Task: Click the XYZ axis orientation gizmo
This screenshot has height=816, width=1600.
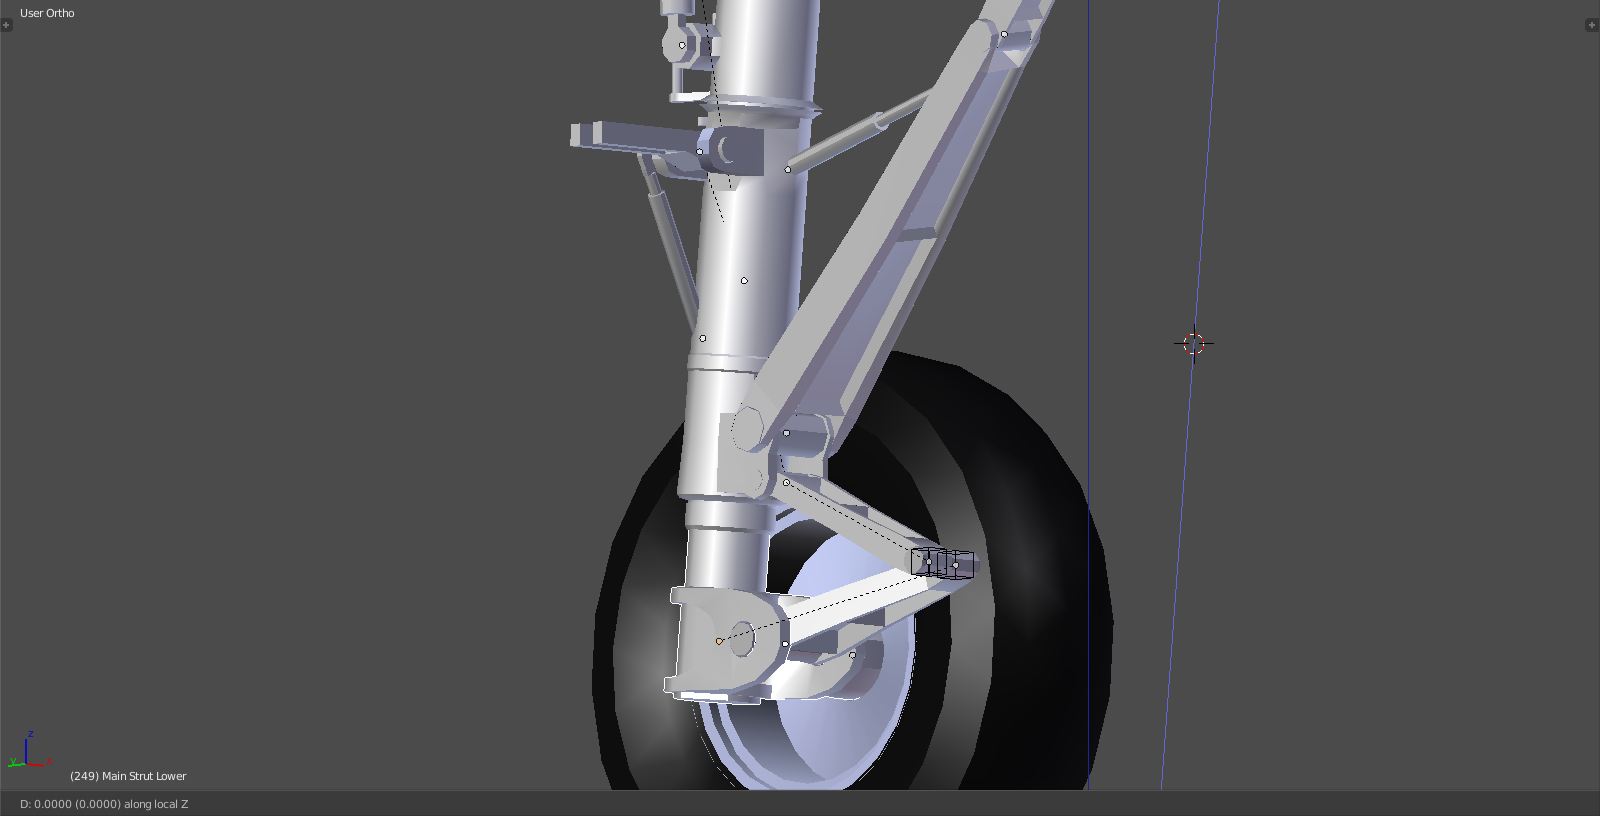Action: coord(28,750)
